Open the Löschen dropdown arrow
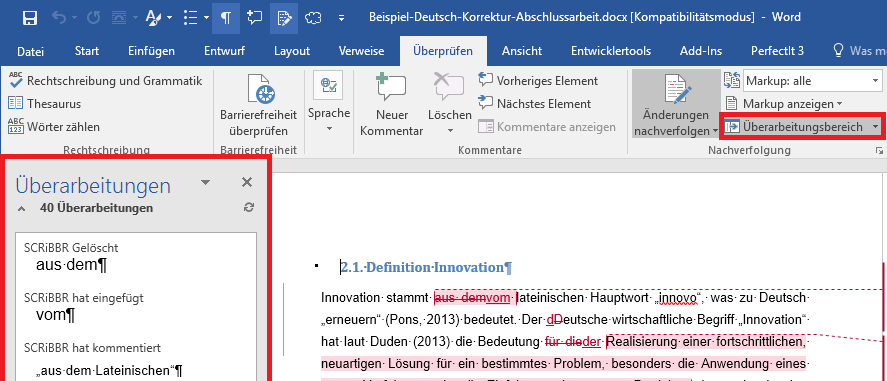The image size is (887, 381). point(450,131)
